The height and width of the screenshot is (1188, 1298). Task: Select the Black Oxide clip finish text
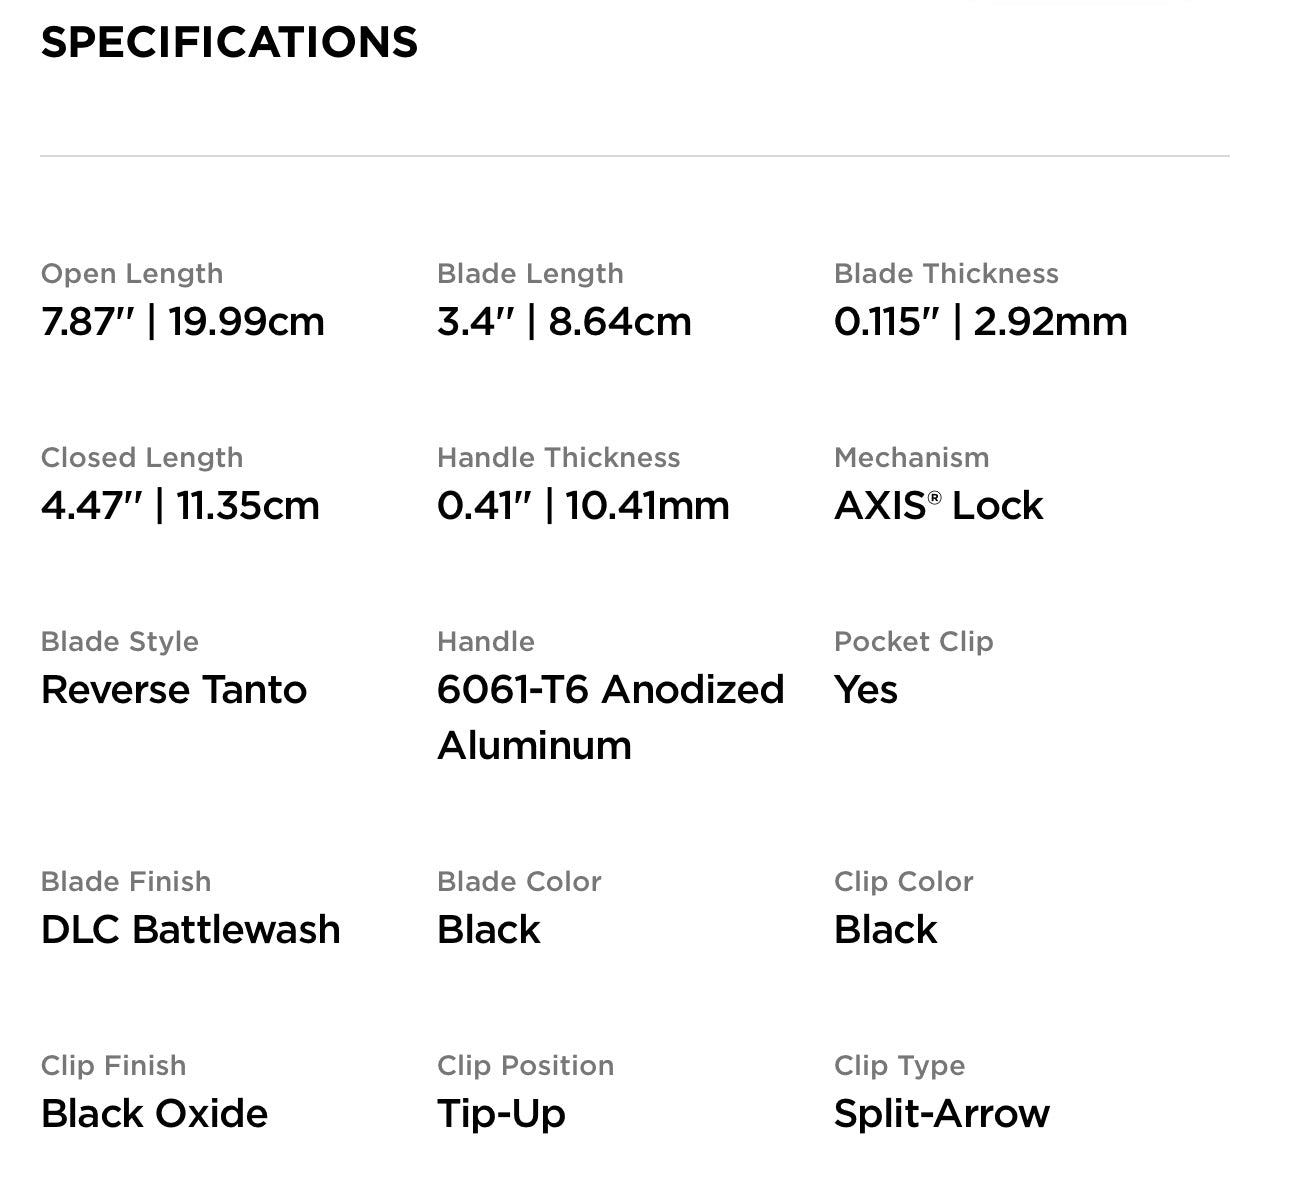click(x=155, y=1114)
